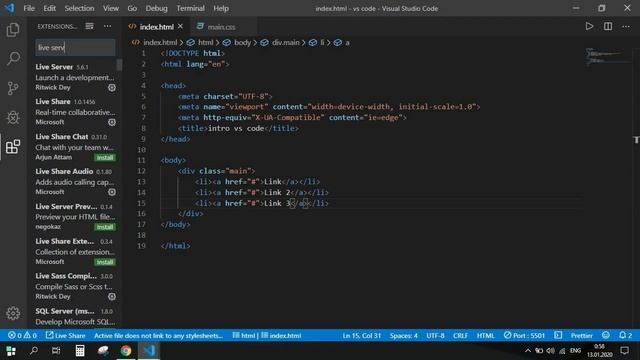Show errors and warnings in status bar

tap(22, 336)
